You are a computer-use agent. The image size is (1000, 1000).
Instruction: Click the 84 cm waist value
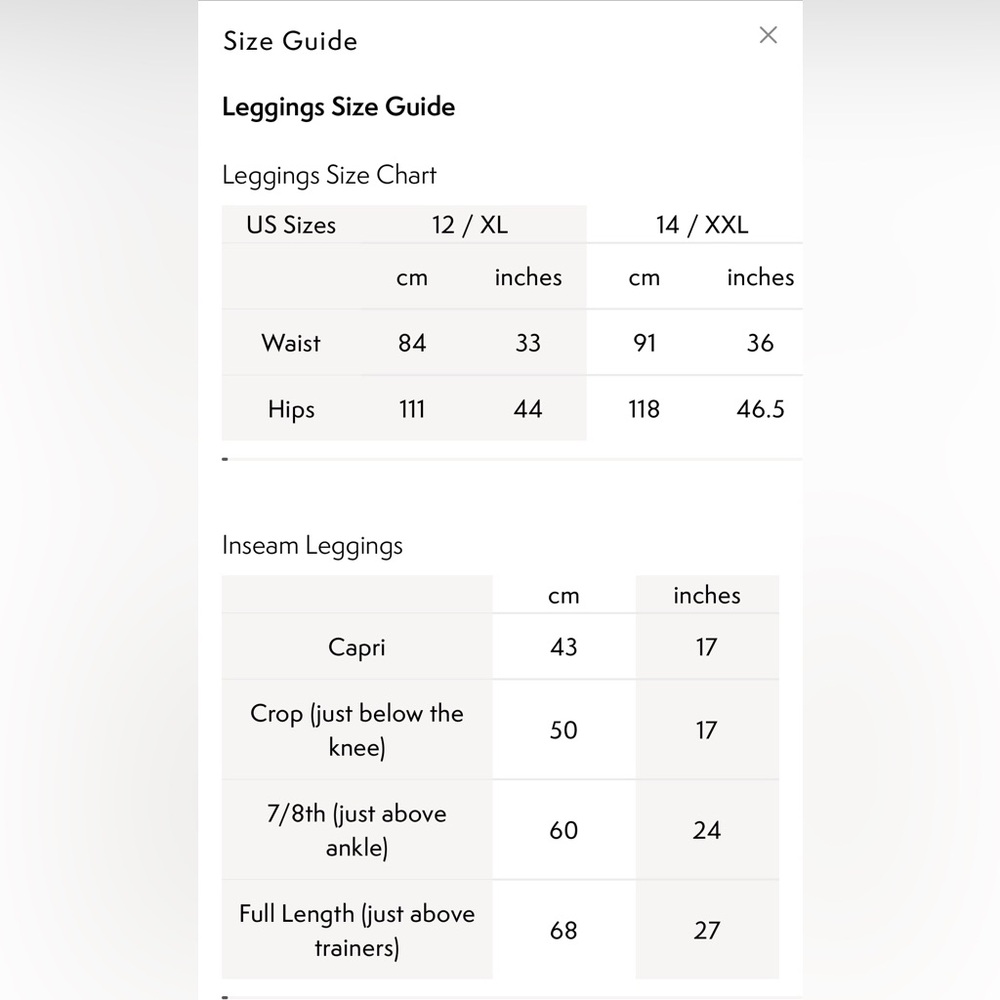(412, 342)
